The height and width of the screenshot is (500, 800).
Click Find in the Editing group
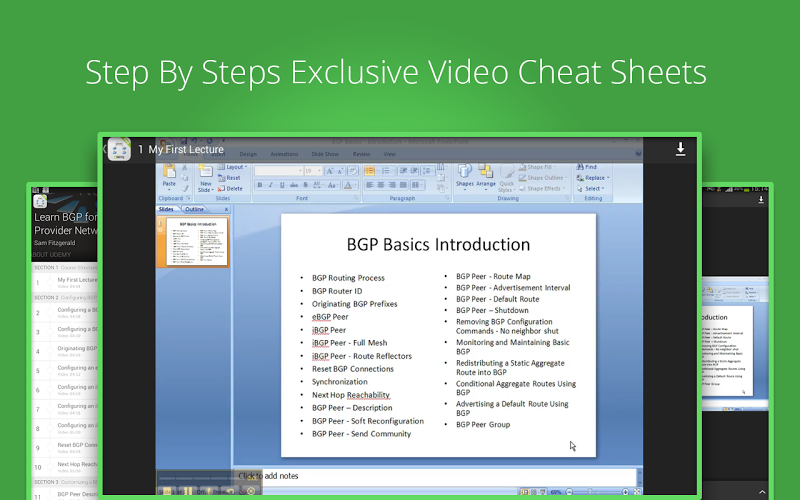click(x=587, y=167)
